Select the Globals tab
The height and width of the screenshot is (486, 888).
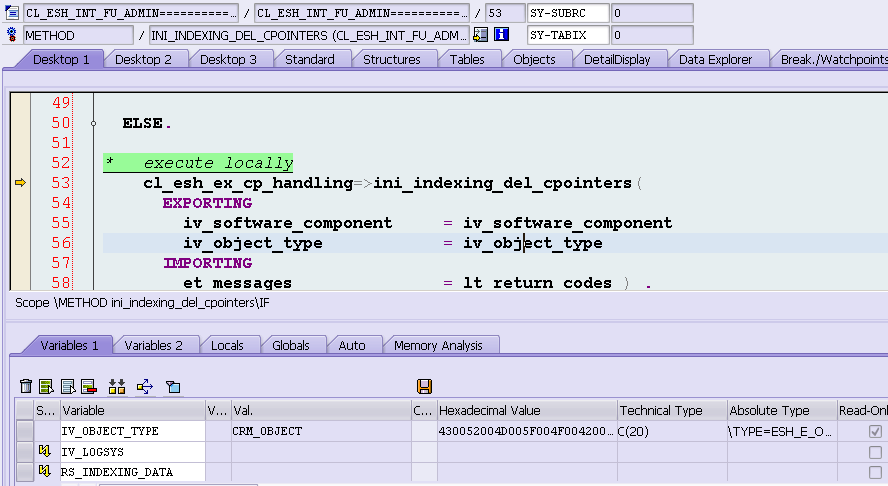[291, 346]
